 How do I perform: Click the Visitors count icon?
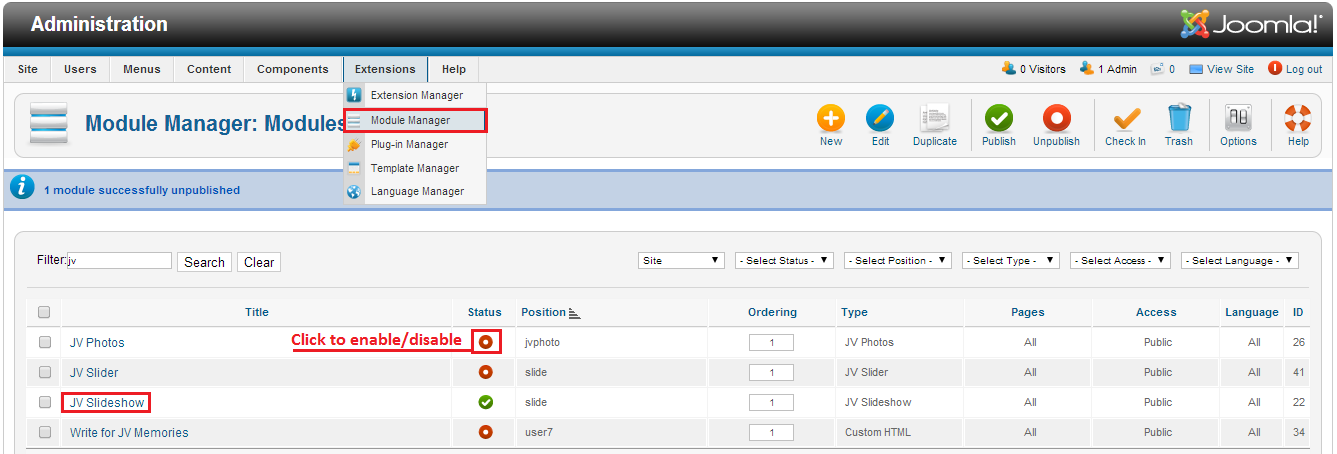(x=1009, y=69)
